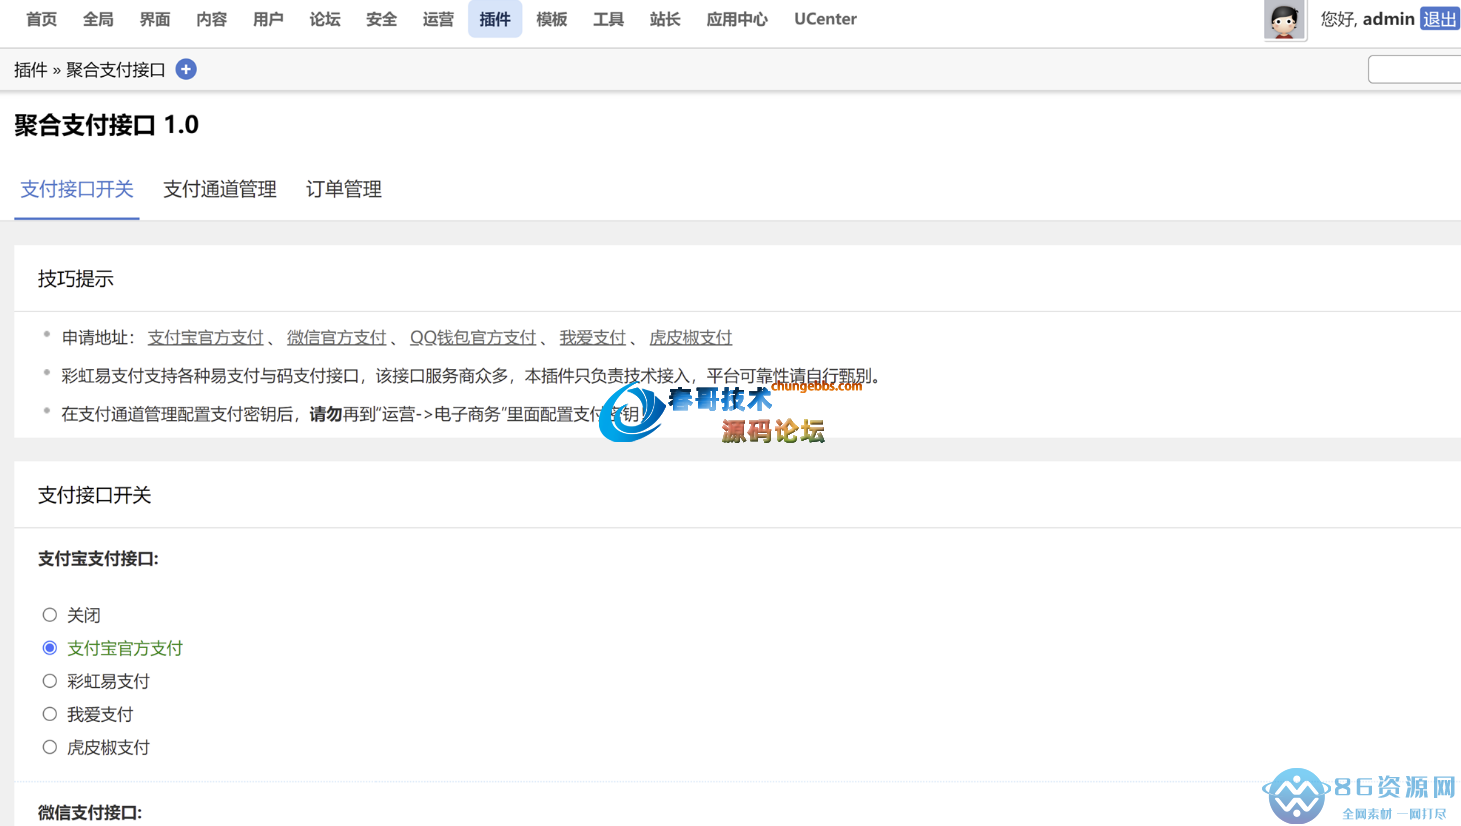Click the admin avatar picture
This screenshot has height=826, width=1461.
pyautogui.click(x=1284, y=19)
